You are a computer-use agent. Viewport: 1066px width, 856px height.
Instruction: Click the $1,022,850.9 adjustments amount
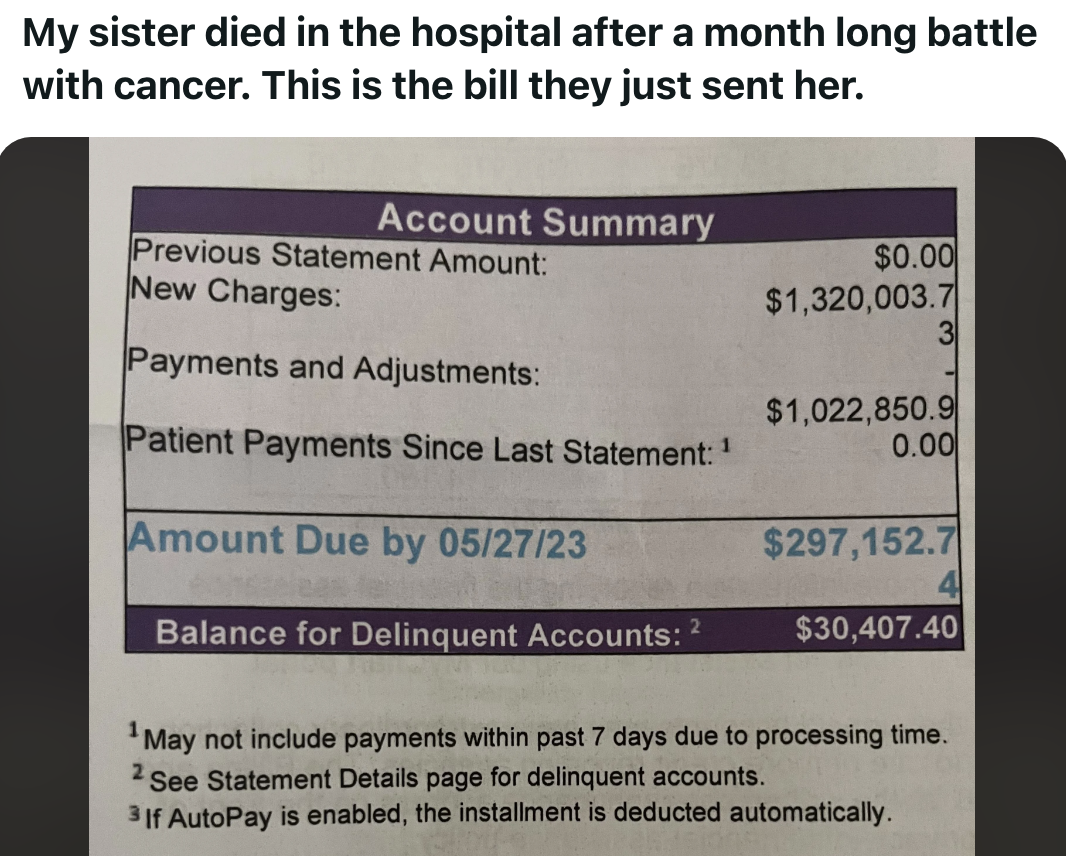[x=860, y=409]
